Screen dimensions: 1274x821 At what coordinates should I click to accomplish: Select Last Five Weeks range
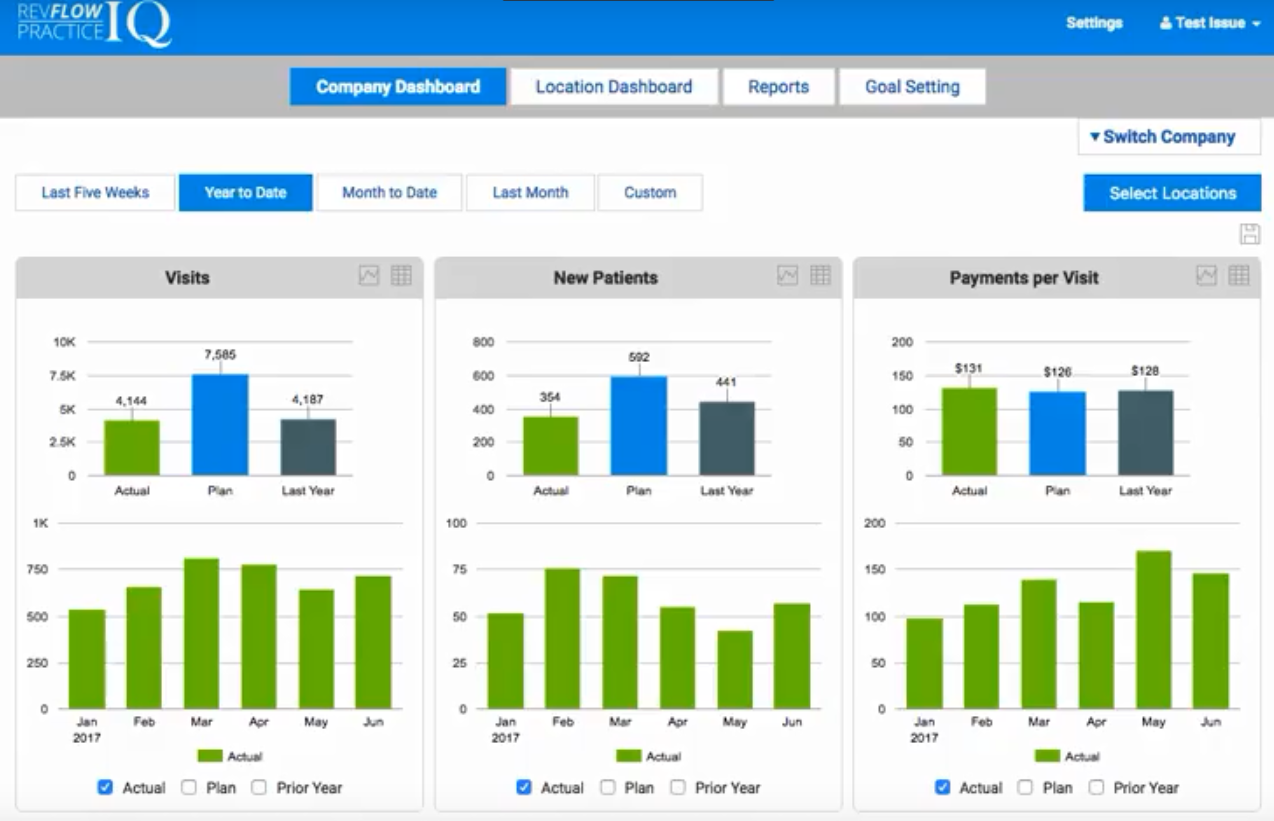coord(95,193)
